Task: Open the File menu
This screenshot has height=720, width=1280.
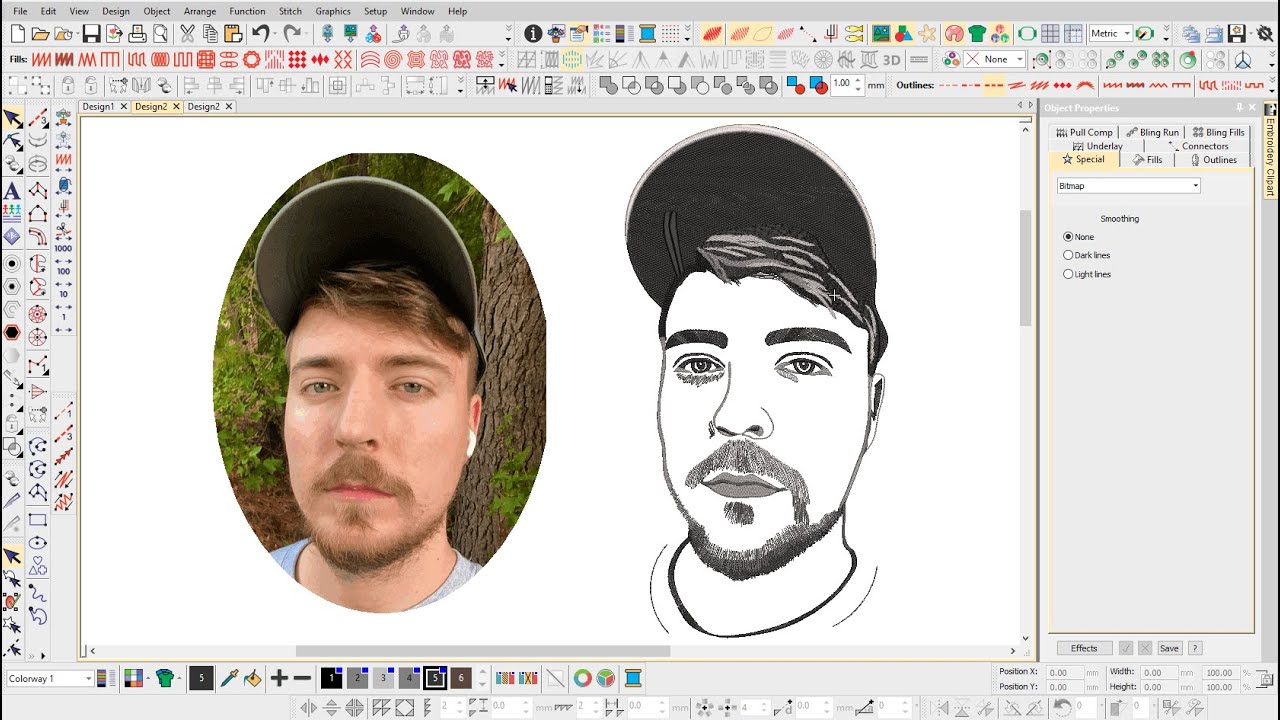Action: click(20, 11)
